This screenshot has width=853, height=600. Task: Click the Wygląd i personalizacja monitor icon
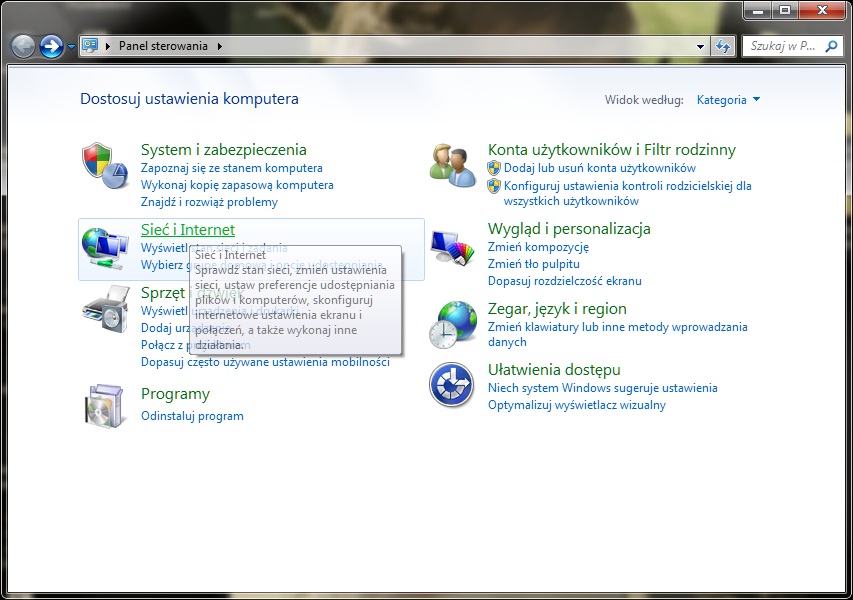coord(453,248)
